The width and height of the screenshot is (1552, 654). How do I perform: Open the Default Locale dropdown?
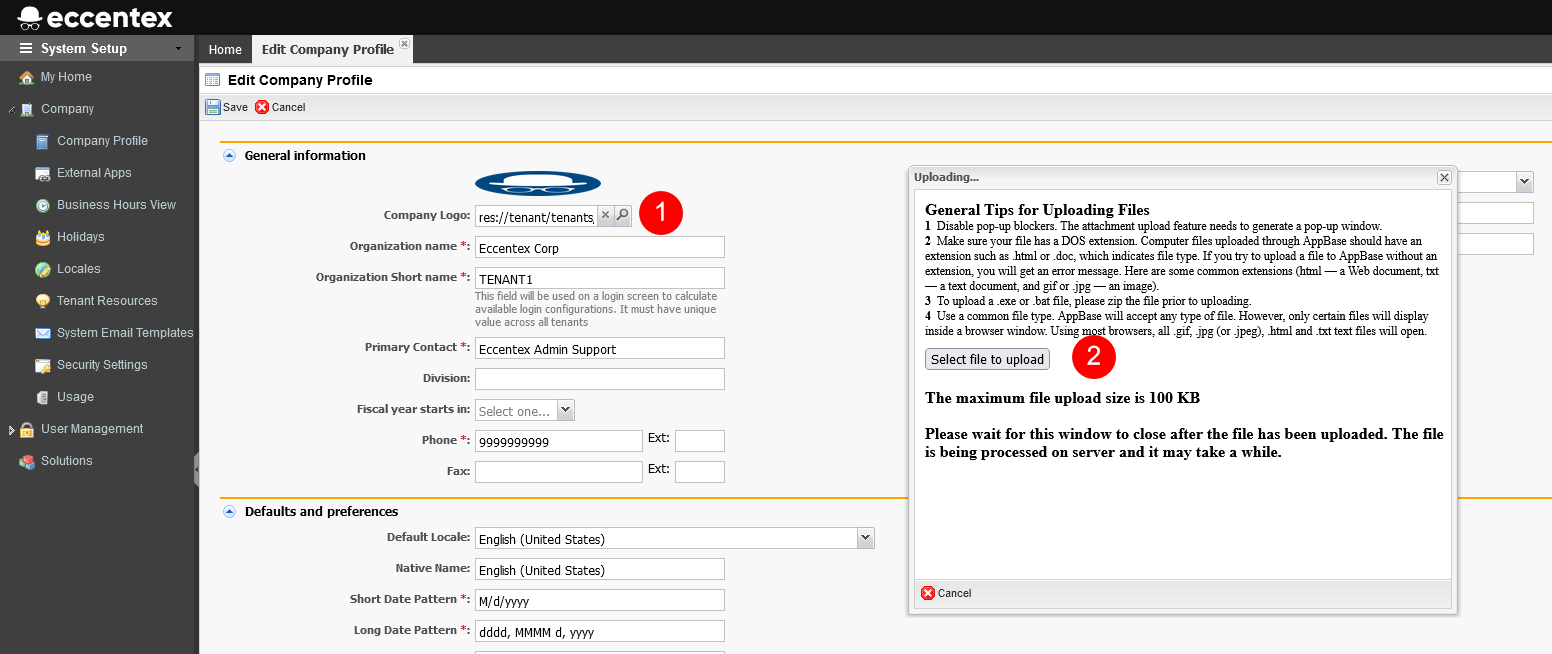pyautogui.click(x=865, y=538)
